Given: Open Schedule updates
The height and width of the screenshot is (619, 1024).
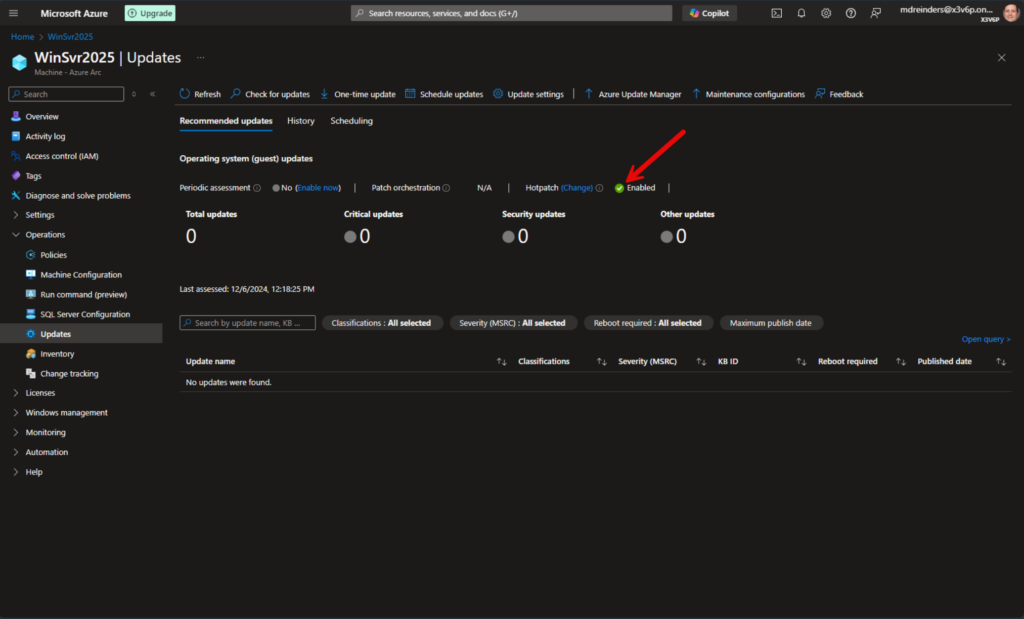Looking at the screenshot, I should [444, 94].
